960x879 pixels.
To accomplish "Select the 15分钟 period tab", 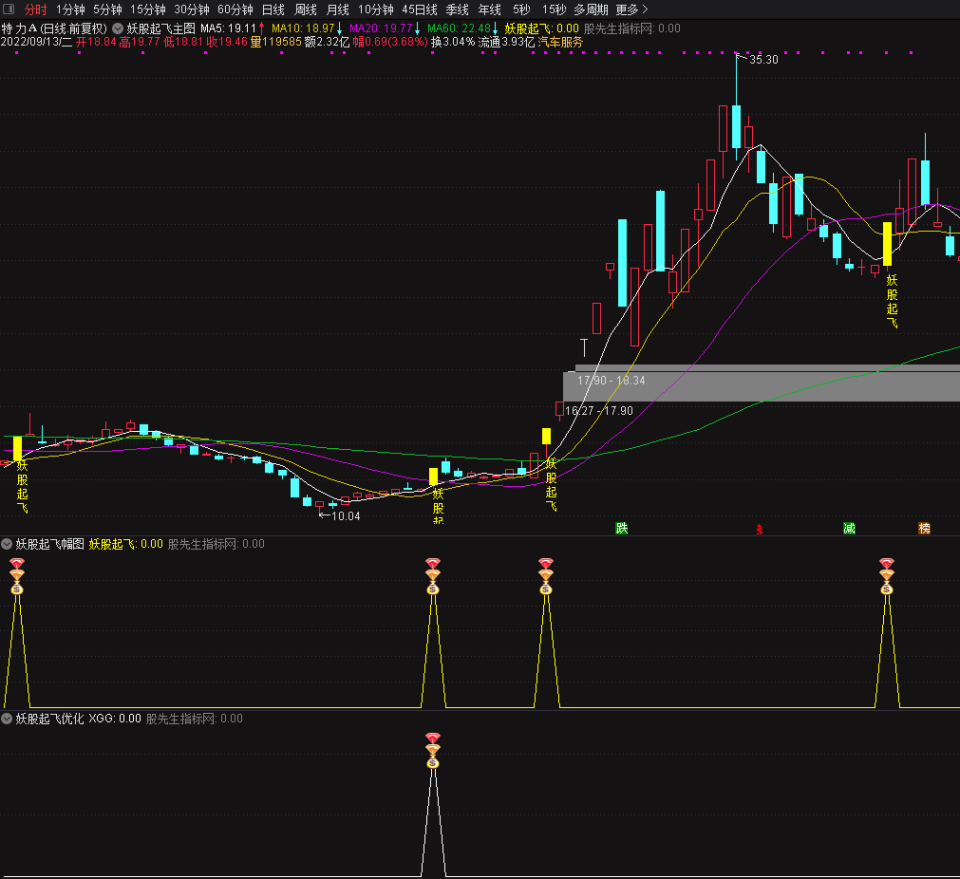I will [x=148, y=10].
